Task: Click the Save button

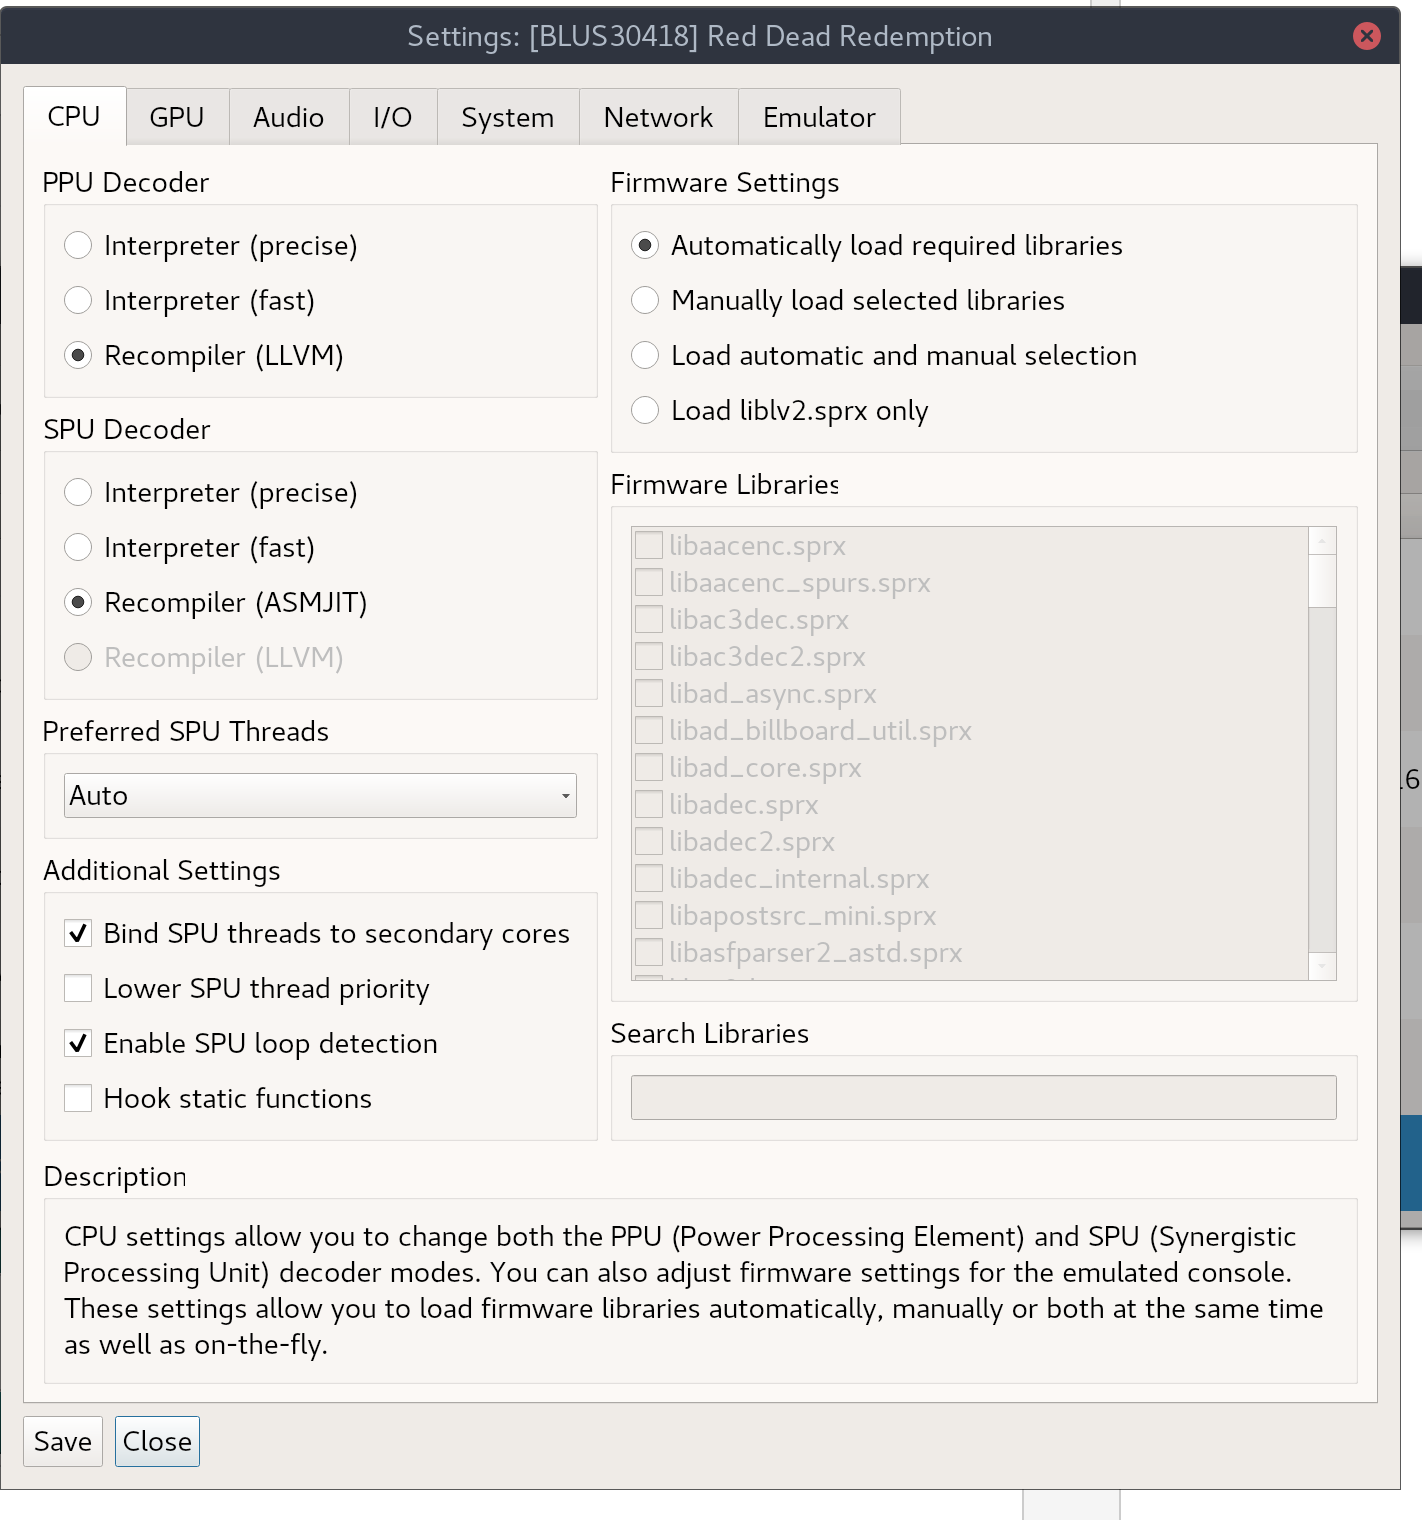Action: click(63, 1441)
